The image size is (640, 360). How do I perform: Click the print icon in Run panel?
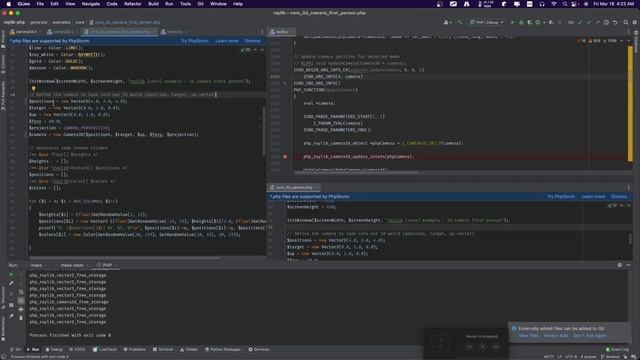(x=21, y=309)
